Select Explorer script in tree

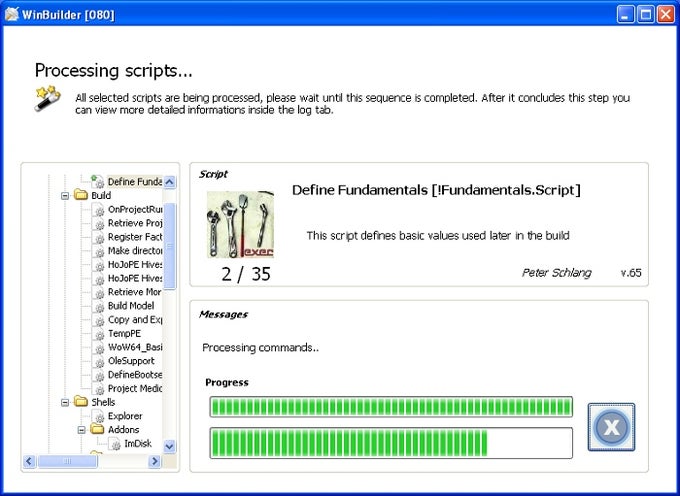click(x=125, y=416)
